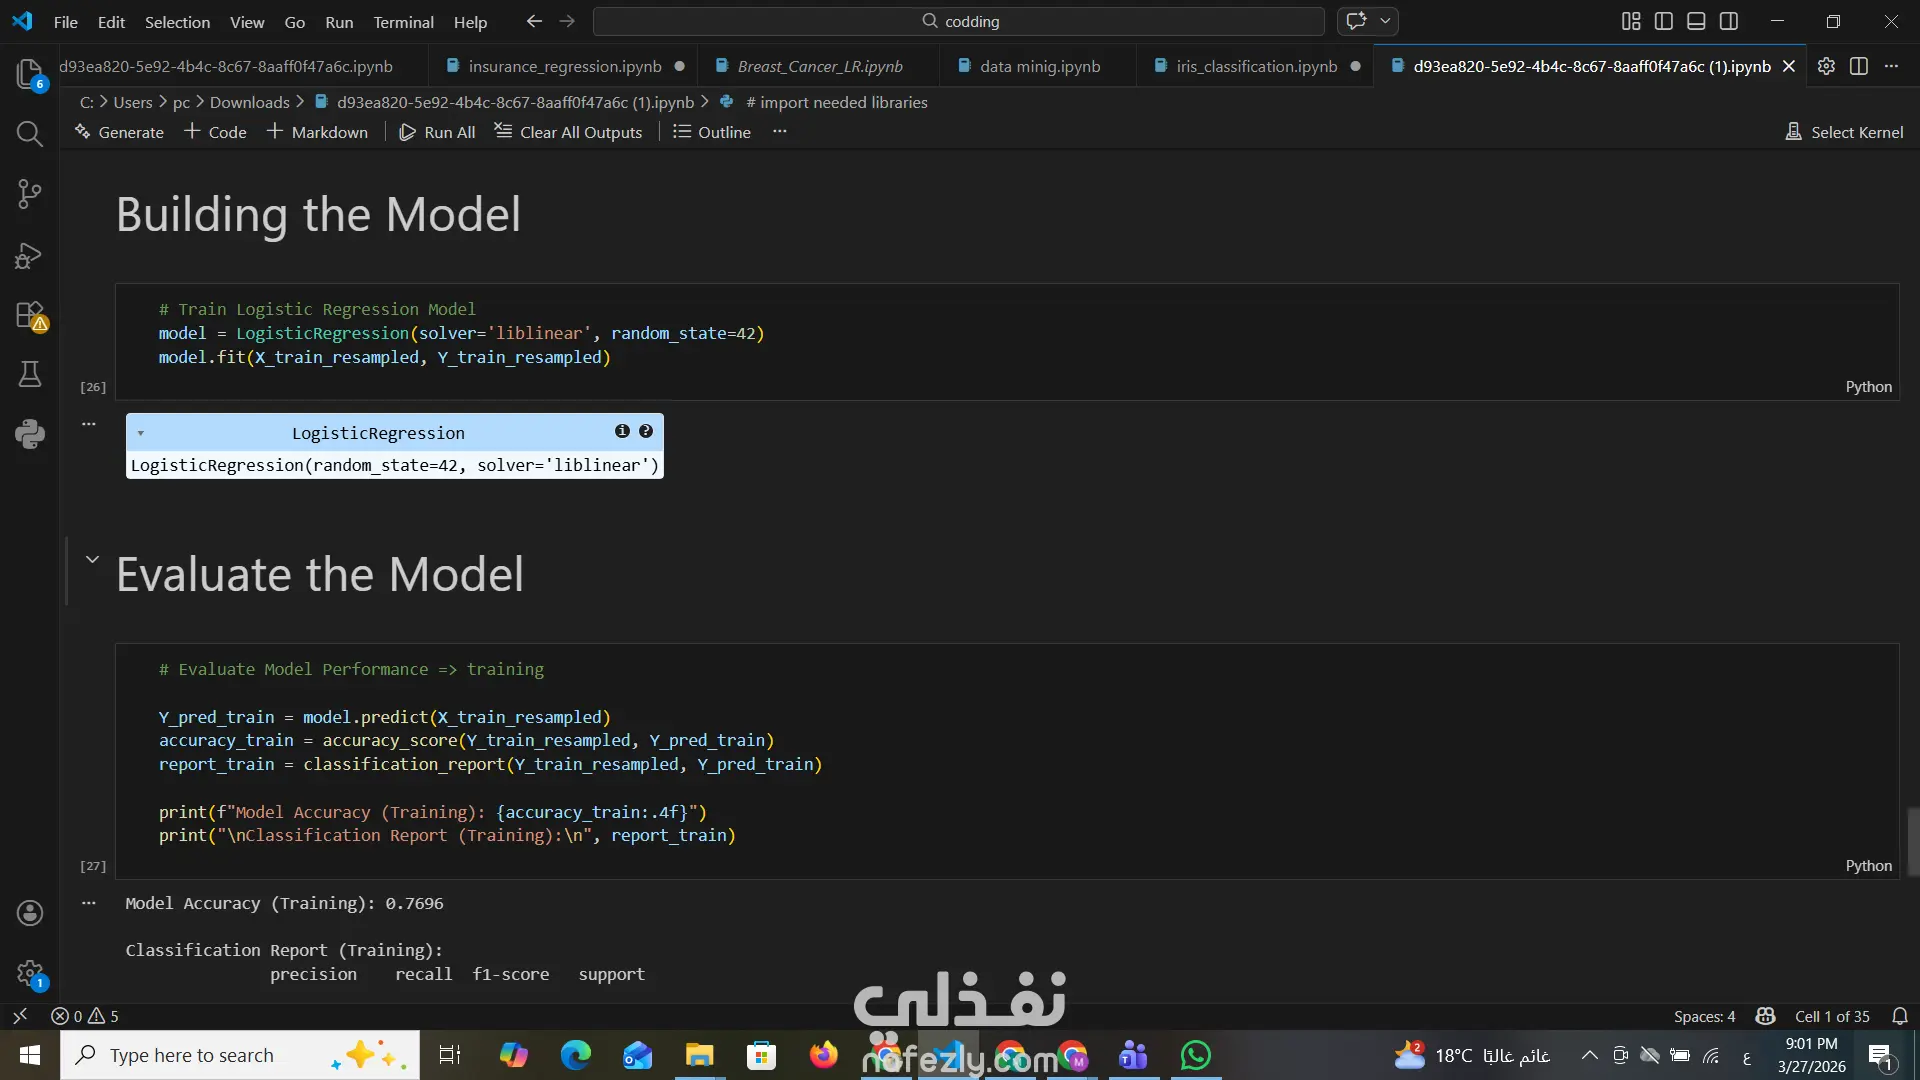The height and width of the screenshot is (1080, 1920).
Task: Click the Windows taskbar search box
Action: [x=192, y=1055]
